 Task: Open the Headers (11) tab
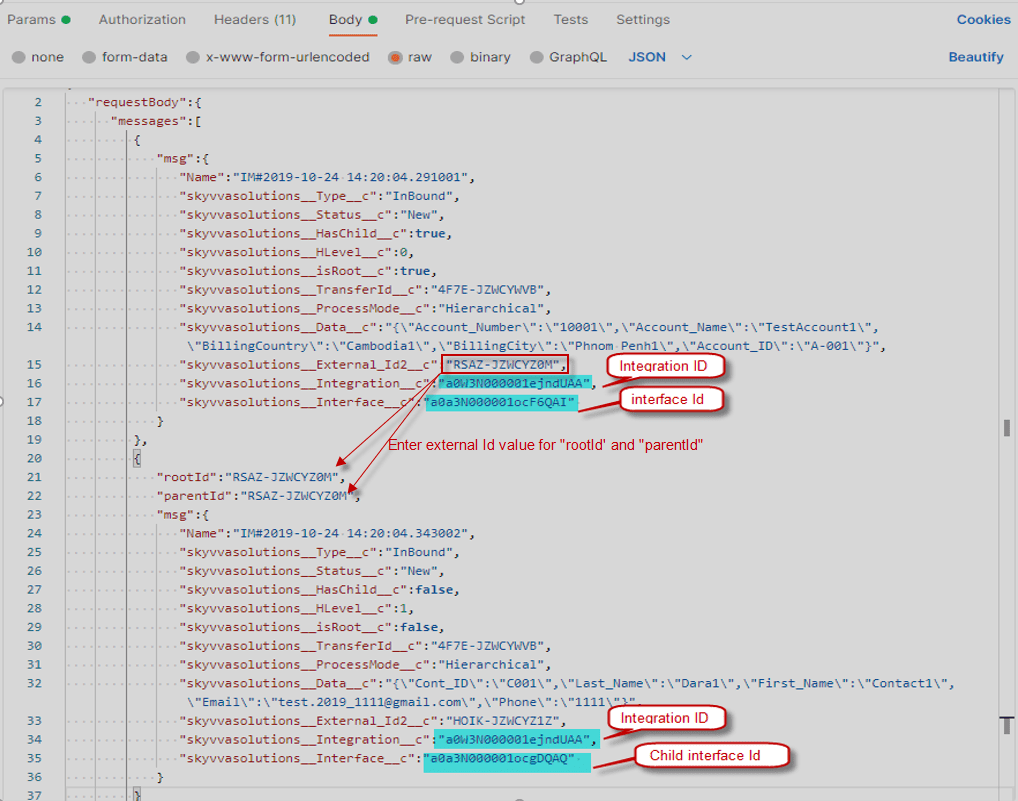tap(255, 19)
